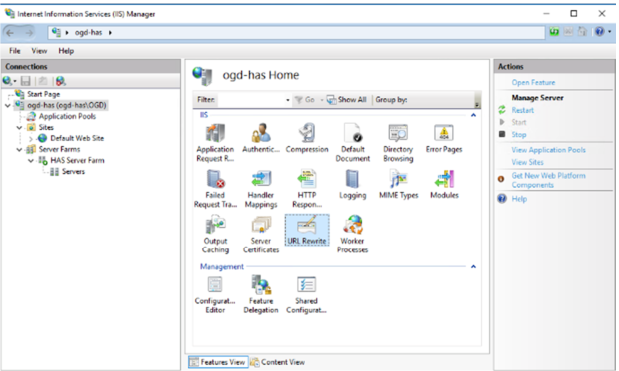Click the Go filter button

click(305, 100)
